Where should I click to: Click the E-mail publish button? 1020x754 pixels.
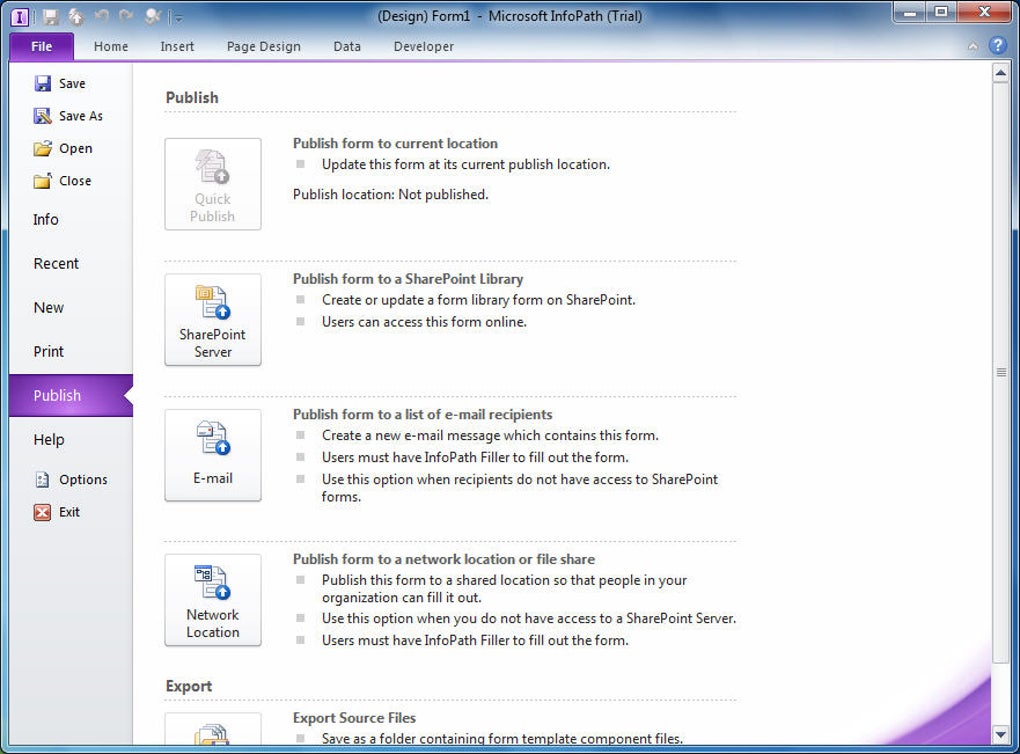click(x=213, y=455)
